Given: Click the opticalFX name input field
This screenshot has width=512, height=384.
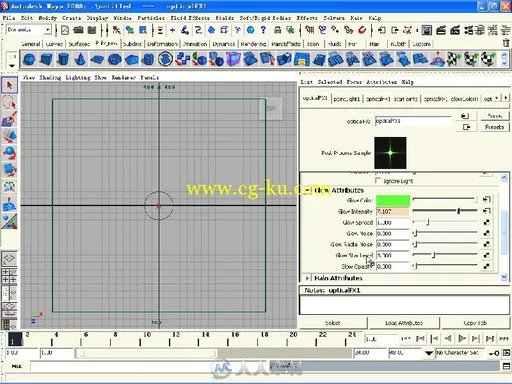Looking at the screenshot, I should click(x=413, y=121).
